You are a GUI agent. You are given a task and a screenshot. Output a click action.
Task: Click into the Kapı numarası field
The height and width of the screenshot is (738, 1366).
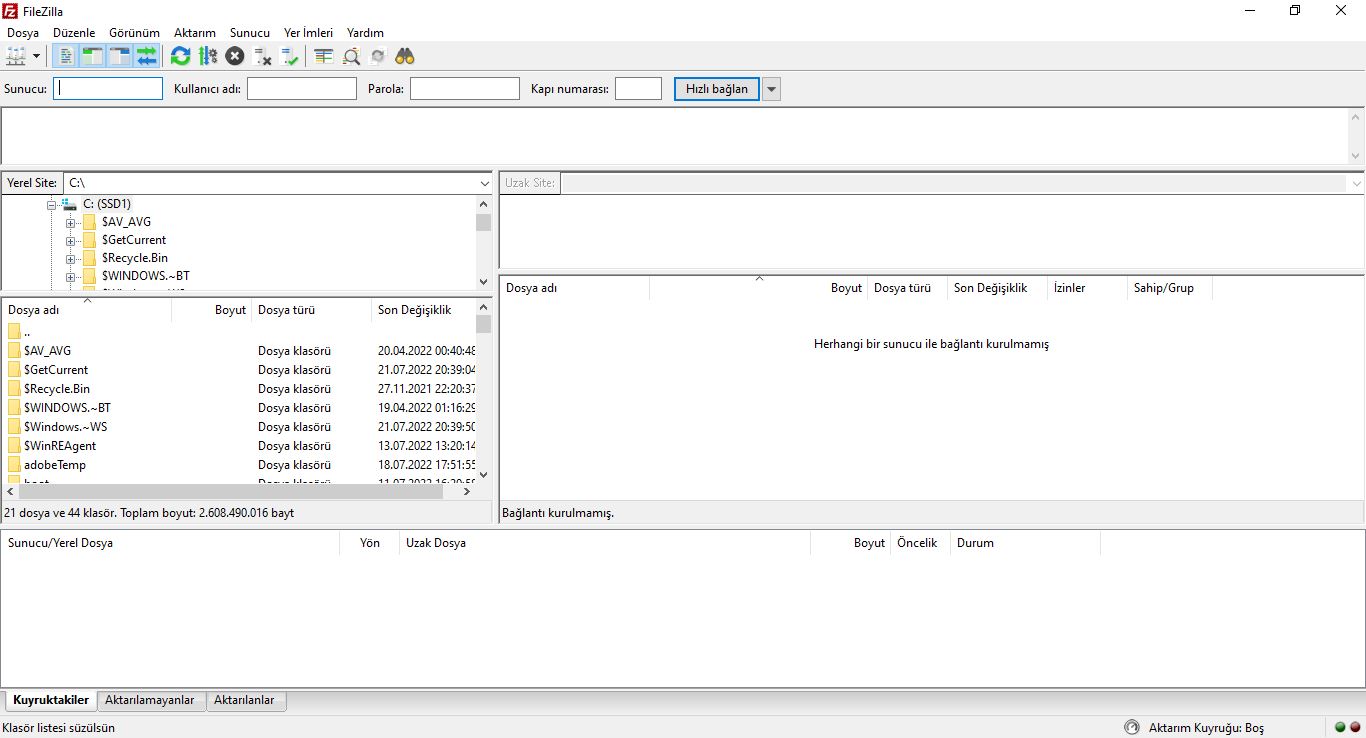(638, 89)
